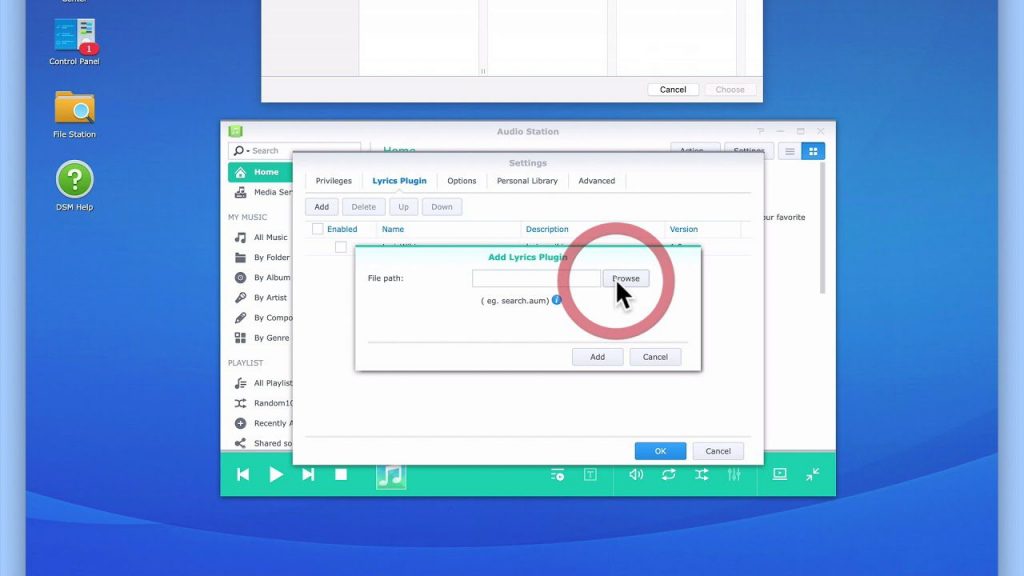Move plugin Down button
The image size is (1024, 576).
(441, 207)
